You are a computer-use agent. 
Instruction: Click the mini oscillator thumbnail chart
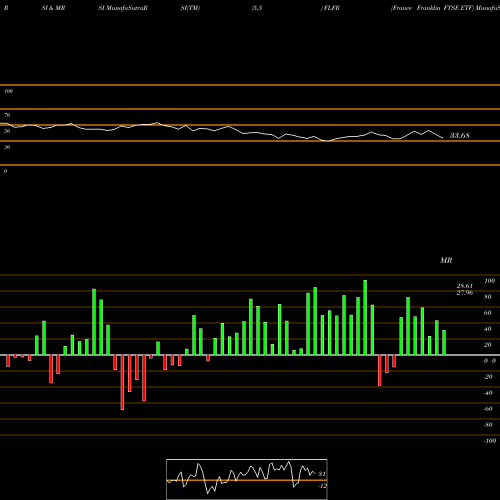click(247, 479)
